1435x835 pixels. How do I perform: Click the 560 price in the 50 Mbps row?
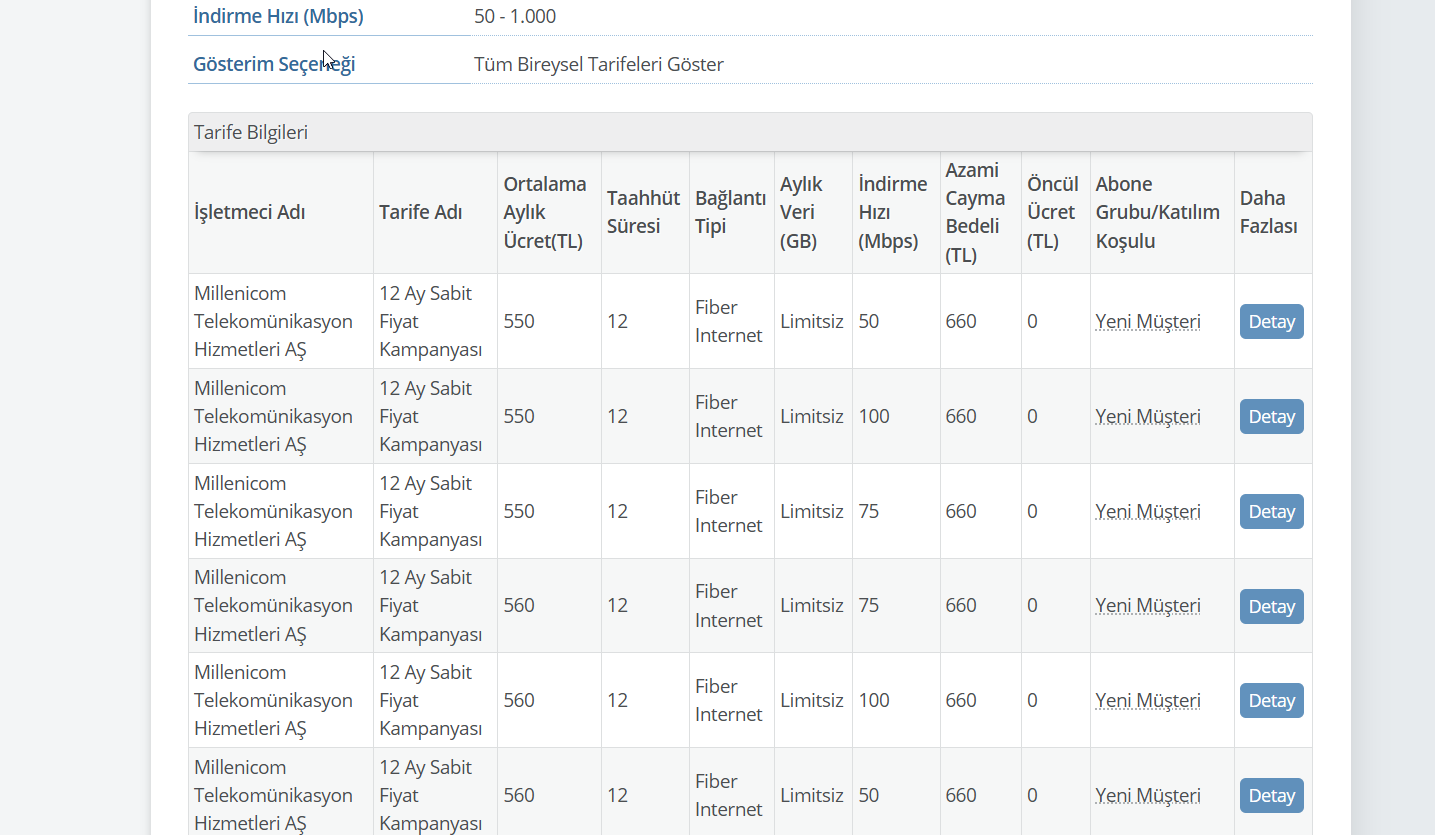point(519,795)
